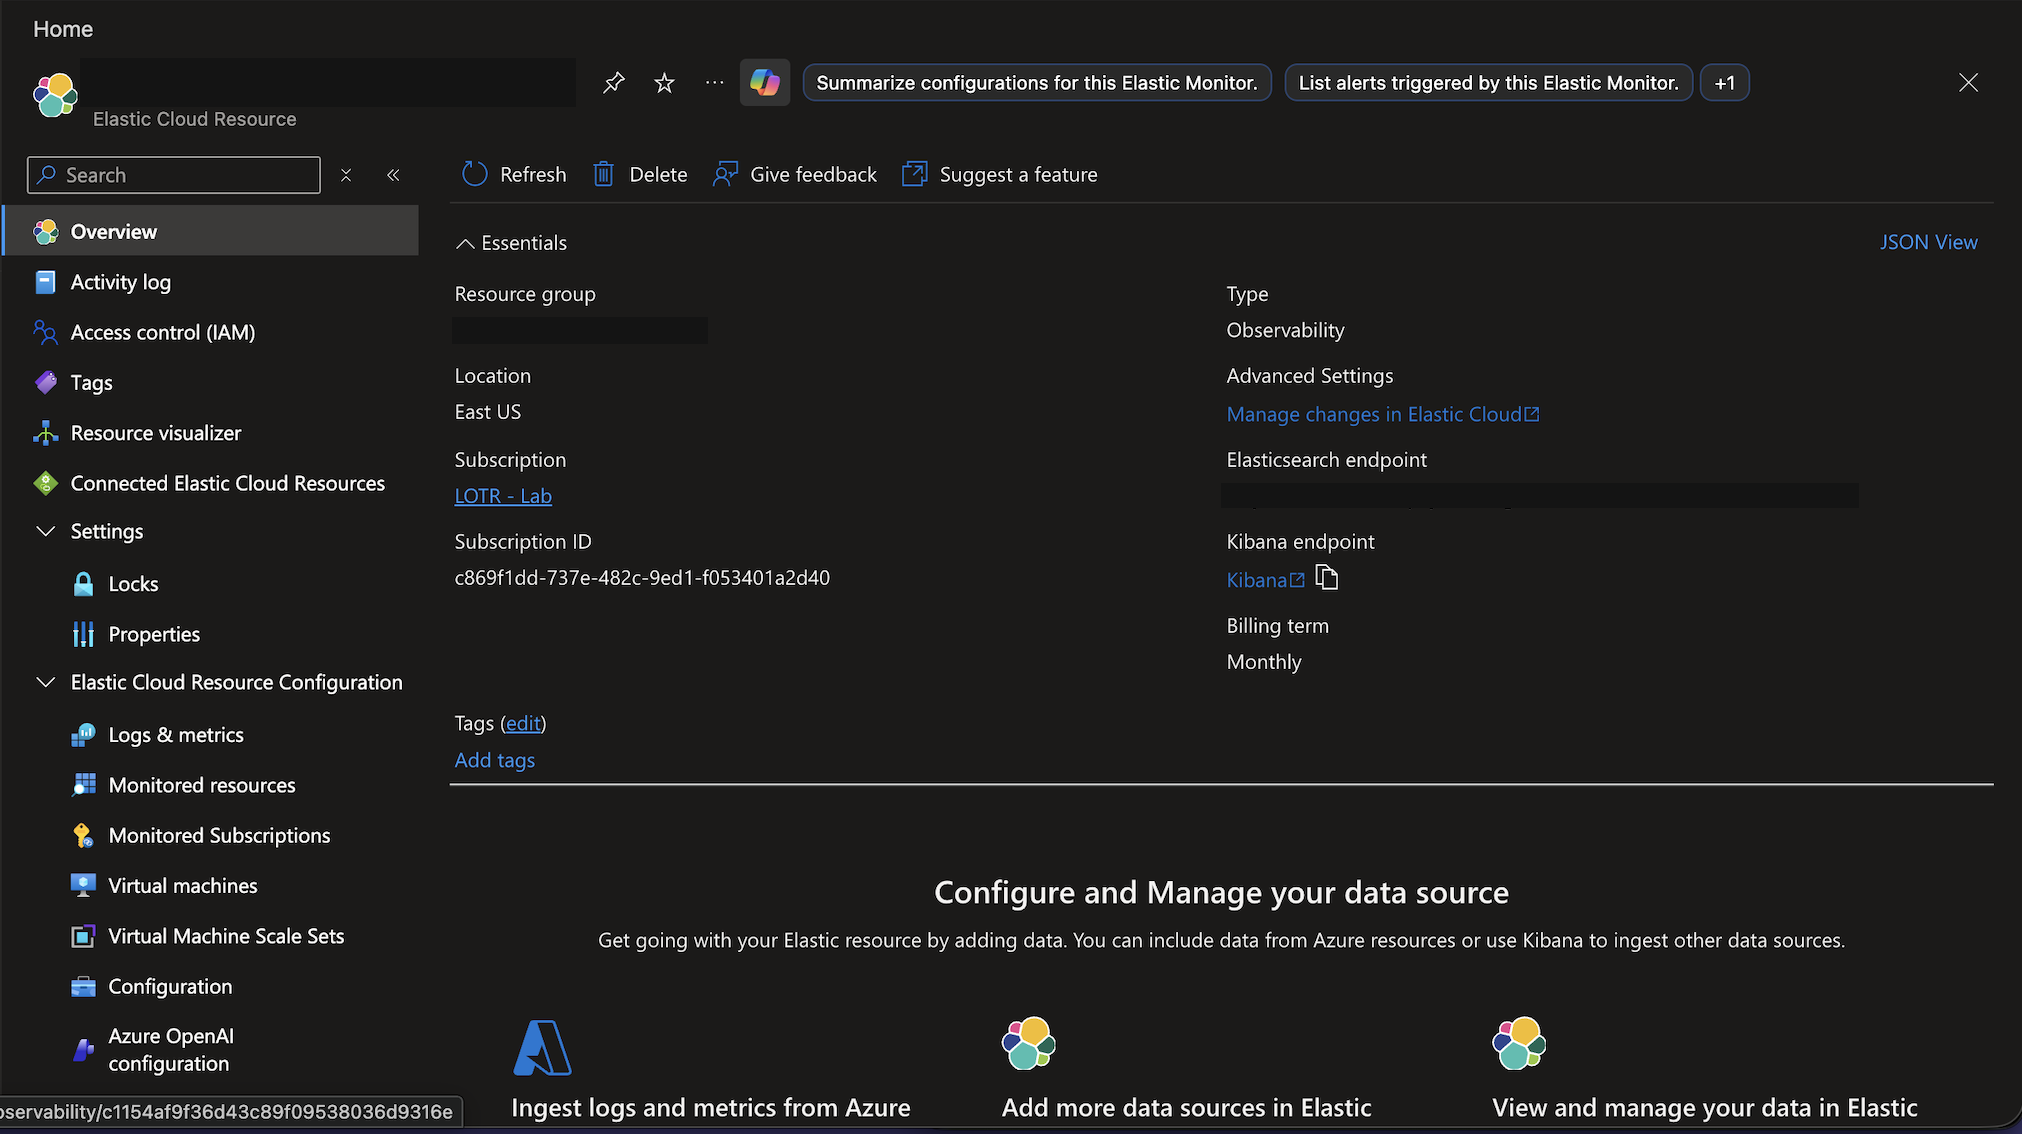The image size is (2022, 1134).
Task: Click the Give feedback icon
Action: [x=725, y=174]
